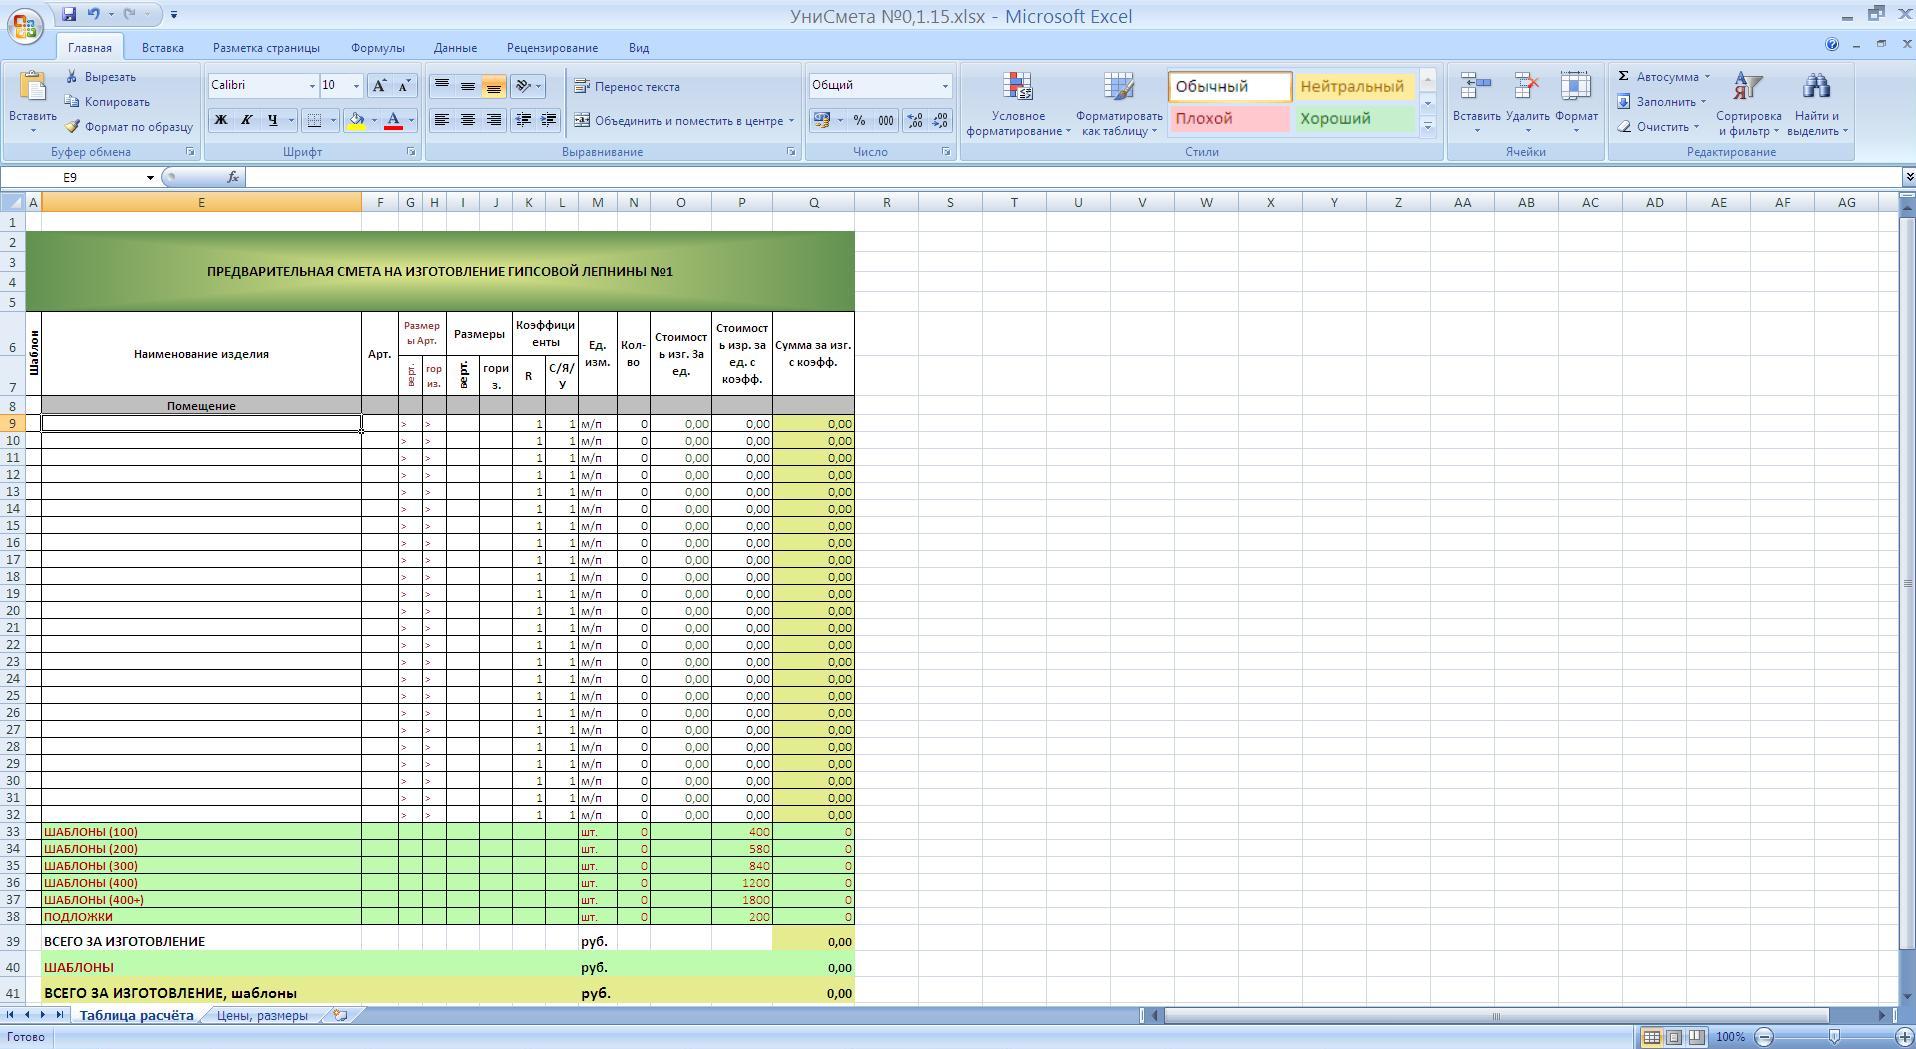Viewport: 1916px width, 1049px height.
Task: Switch to the Данные ribbon tab
Action: 455,48
